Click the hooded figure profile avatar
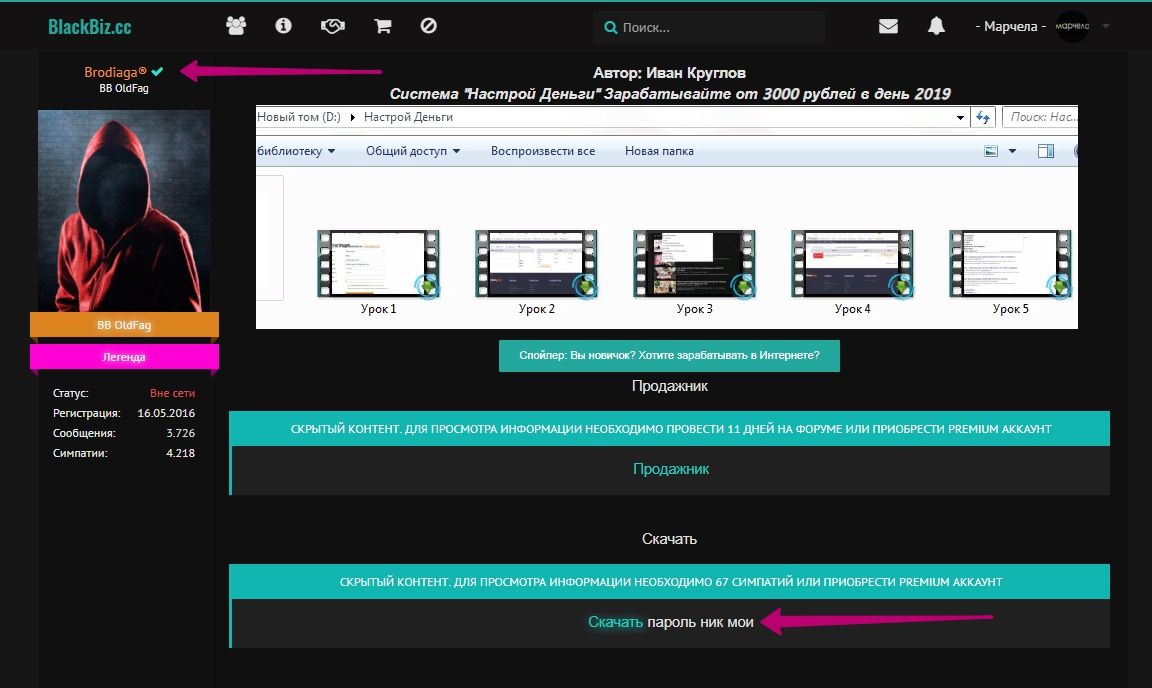 (x=124, y=211)
